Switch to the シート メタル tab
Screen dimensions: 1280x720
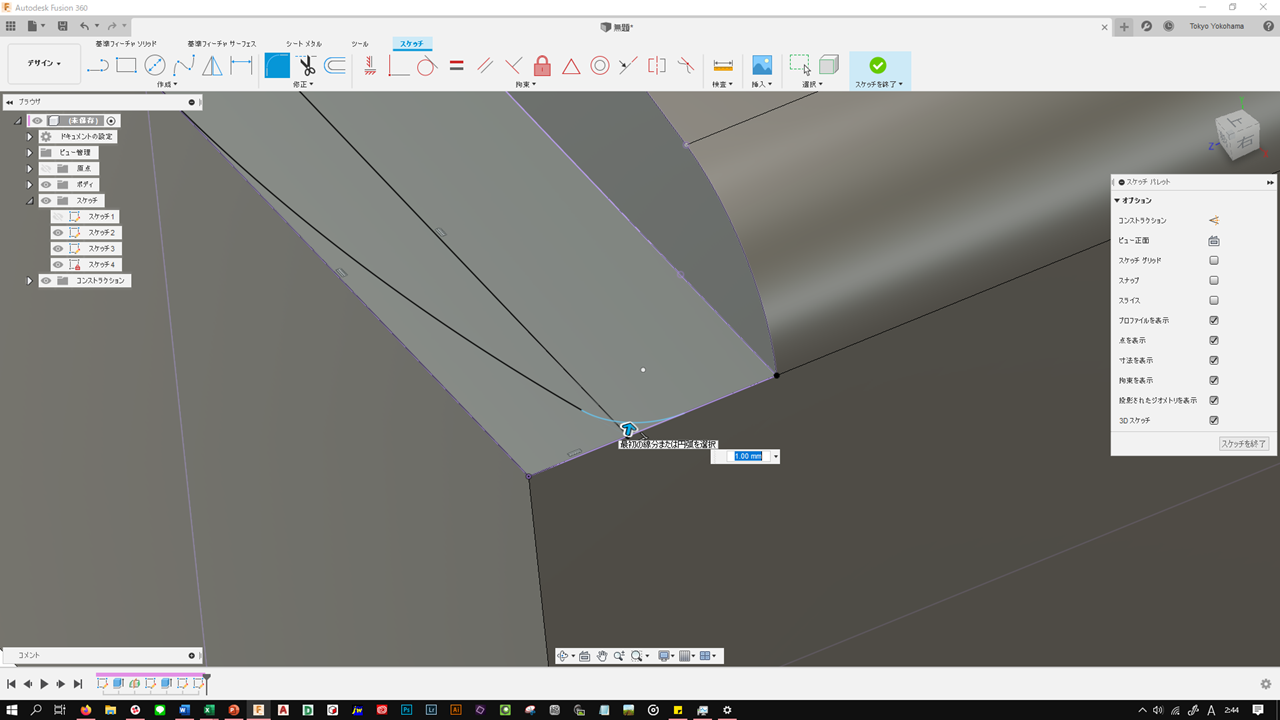pos(304,44)
